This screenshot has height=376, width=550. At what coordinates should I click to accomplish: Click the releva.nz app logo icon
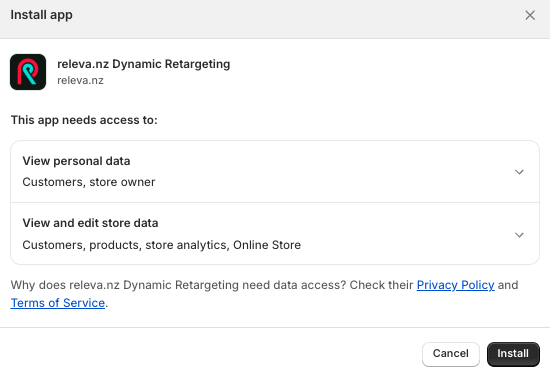(x=28, y=72)
